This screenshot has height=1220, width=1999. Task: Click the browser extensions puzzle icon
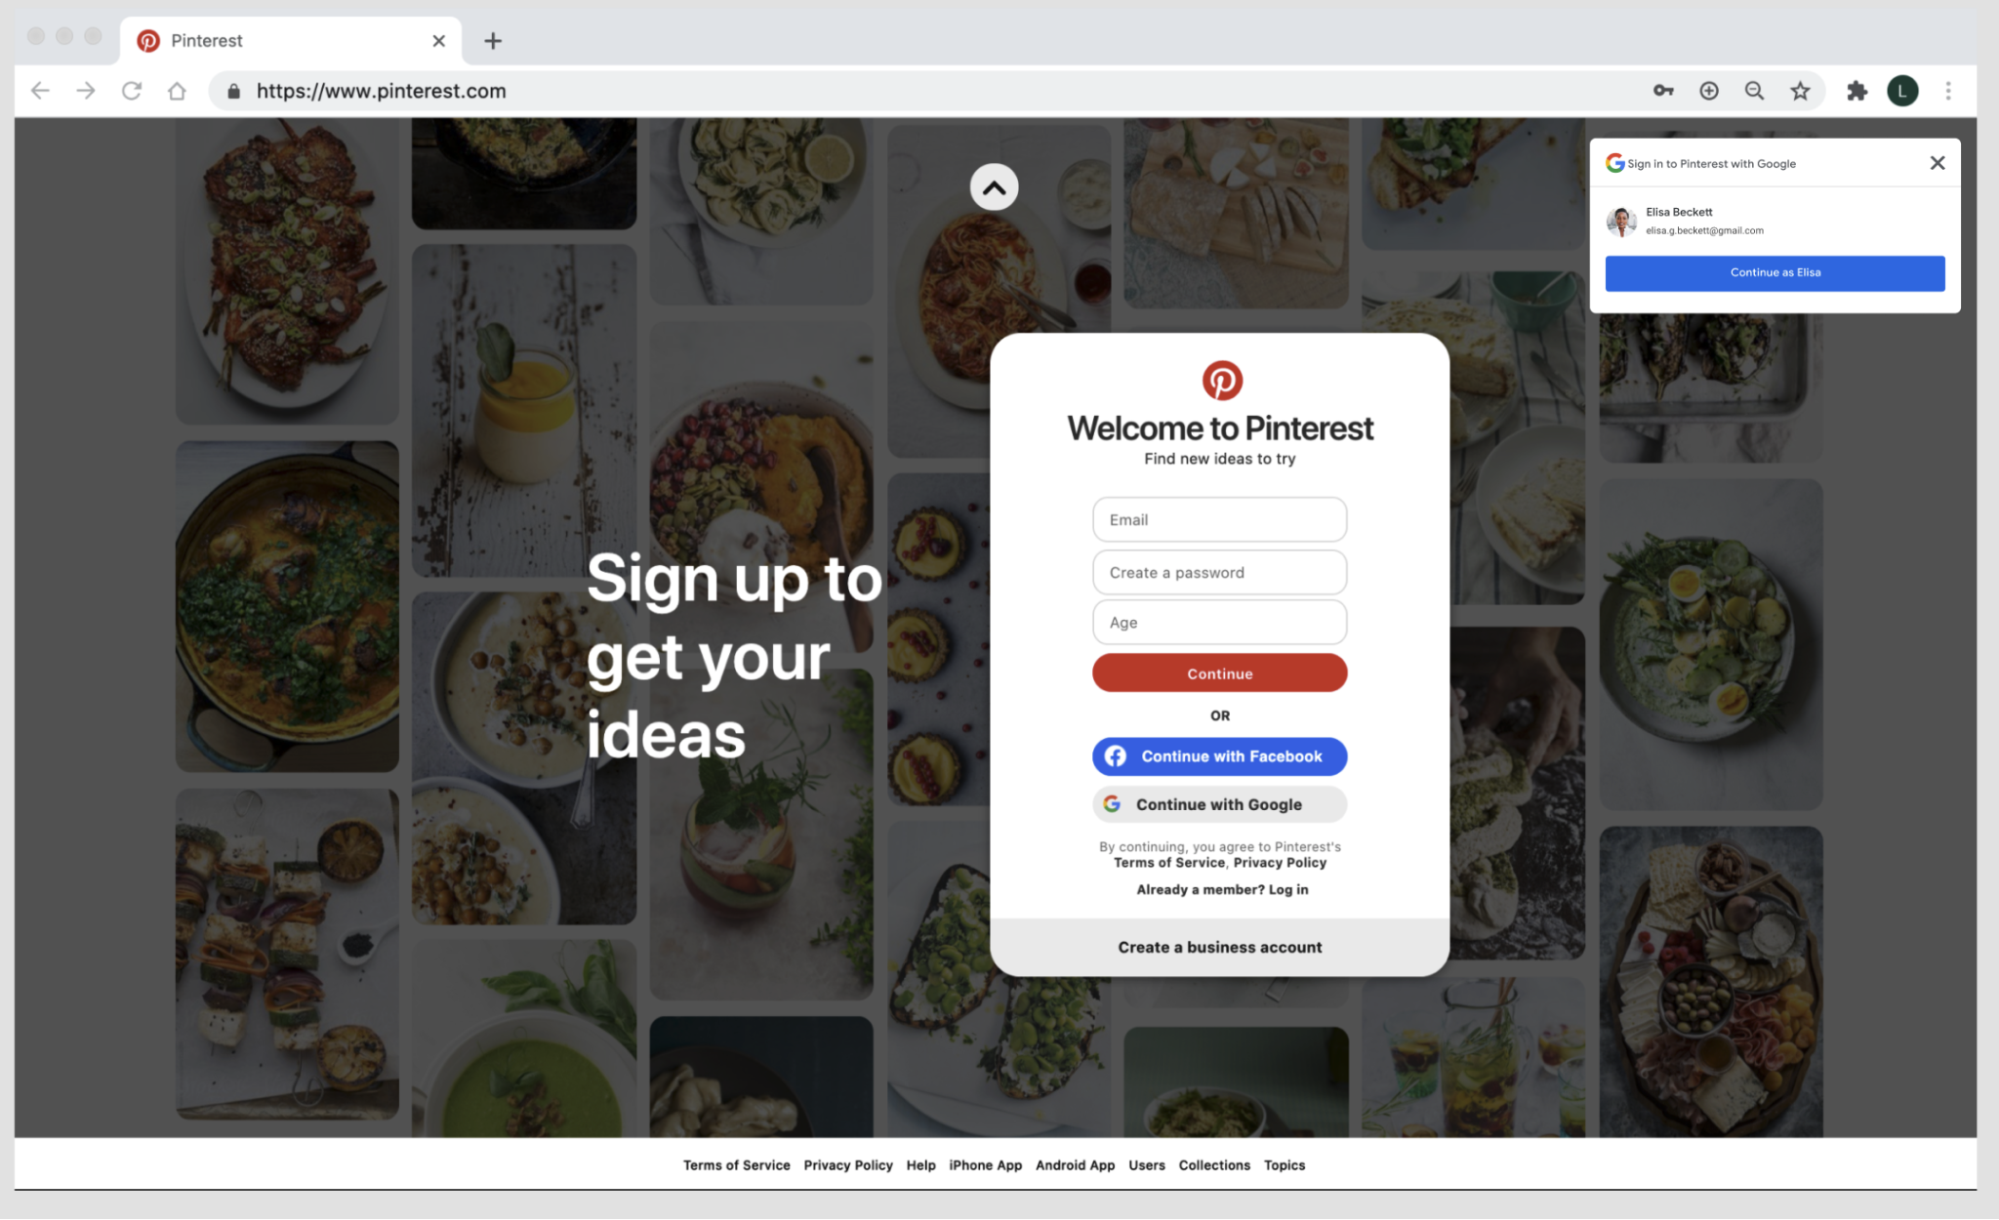(x=1856, y=90)
